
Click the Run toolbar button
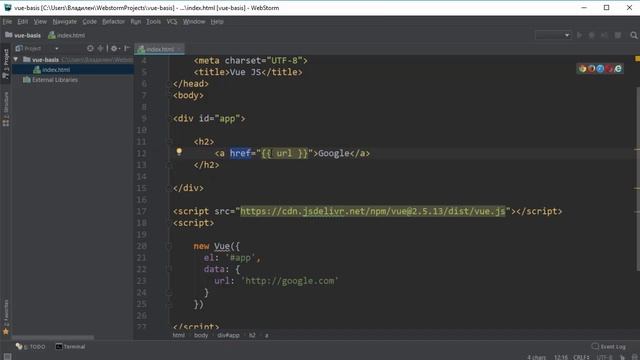579,36
